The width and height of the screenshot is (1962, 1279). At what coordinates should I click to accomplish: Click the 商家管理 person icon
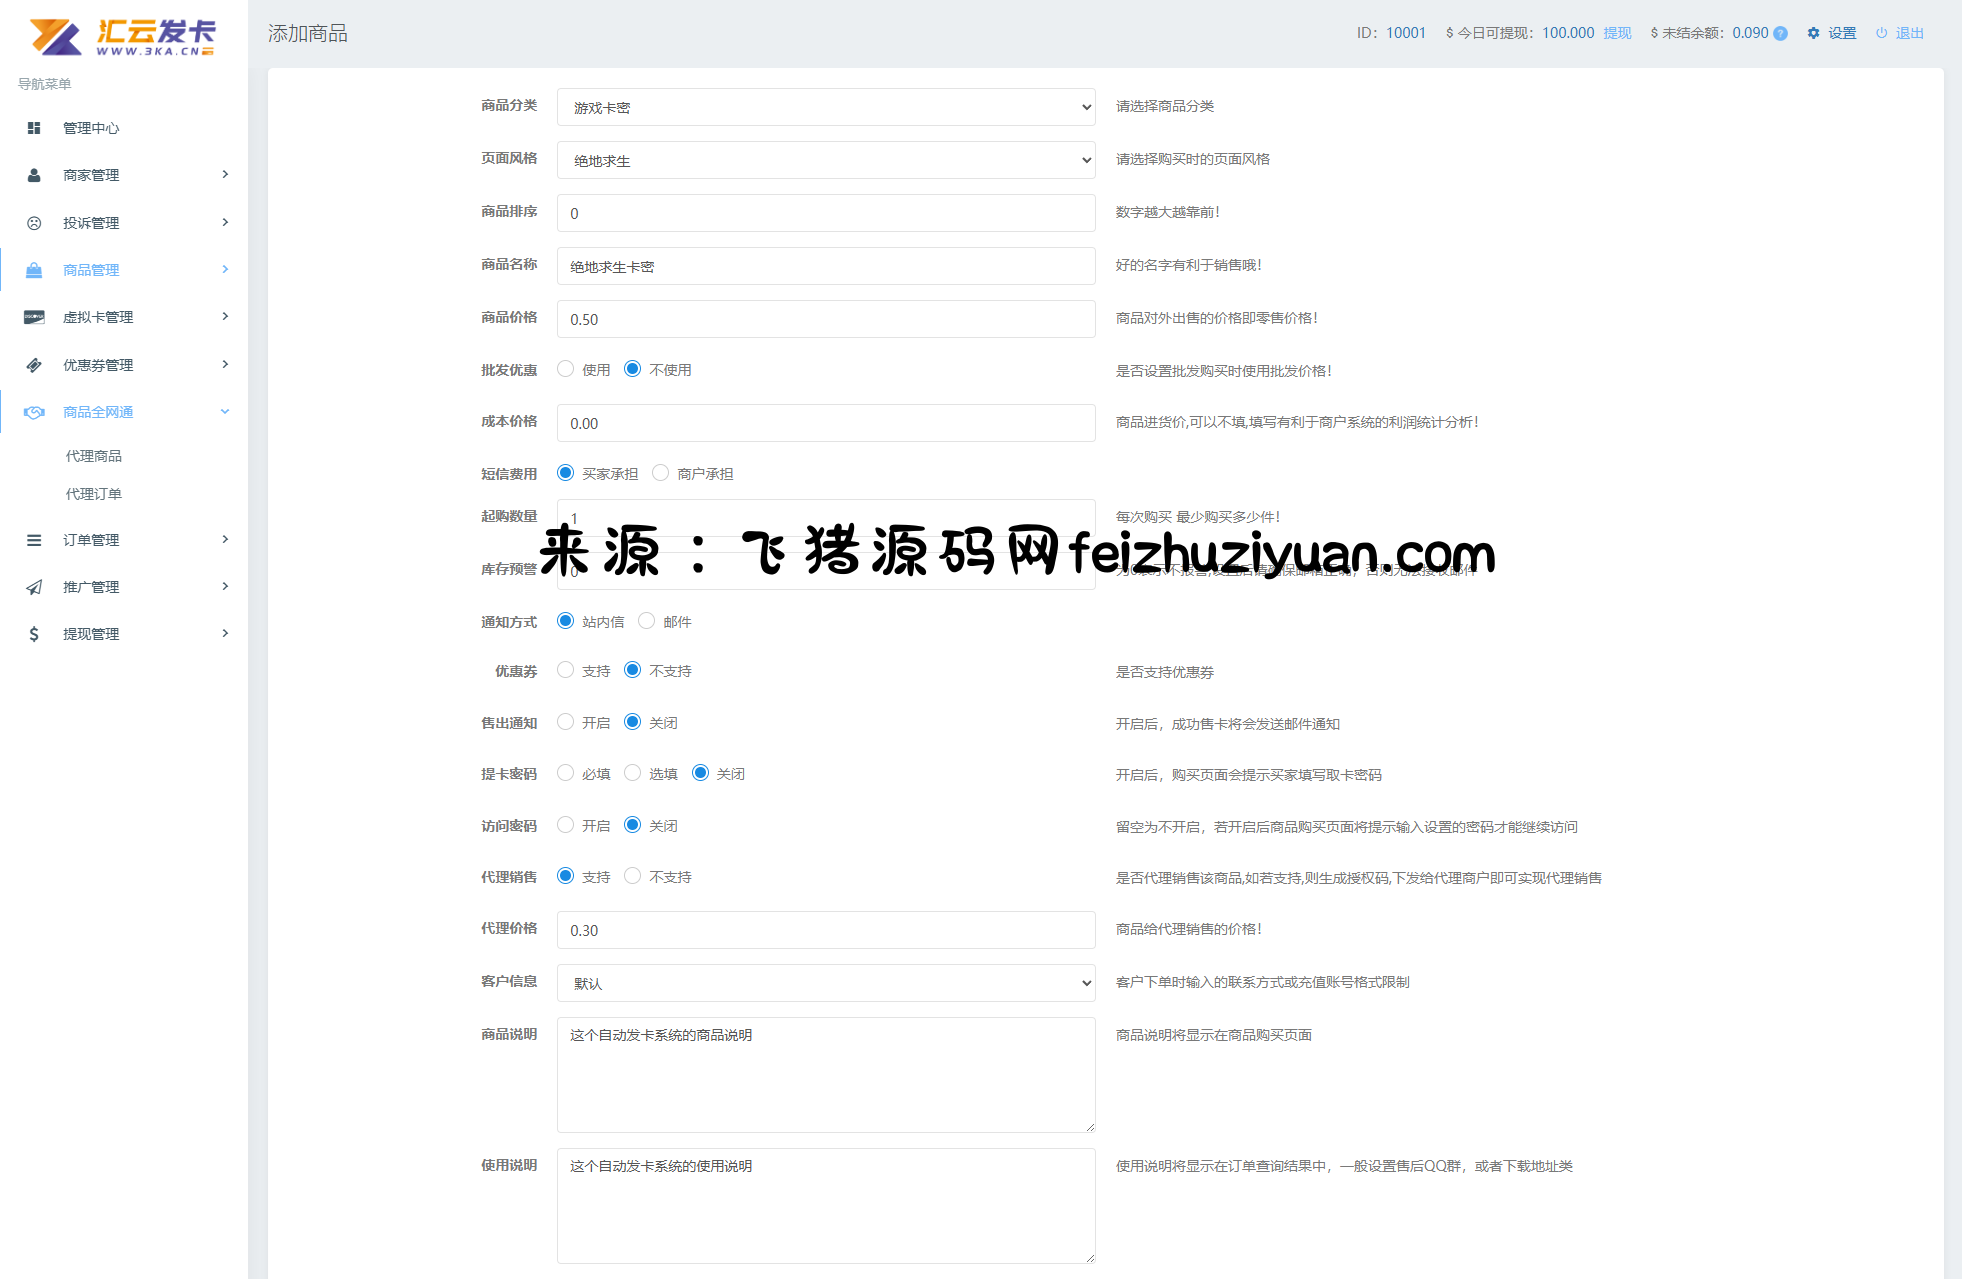[34, 175]
